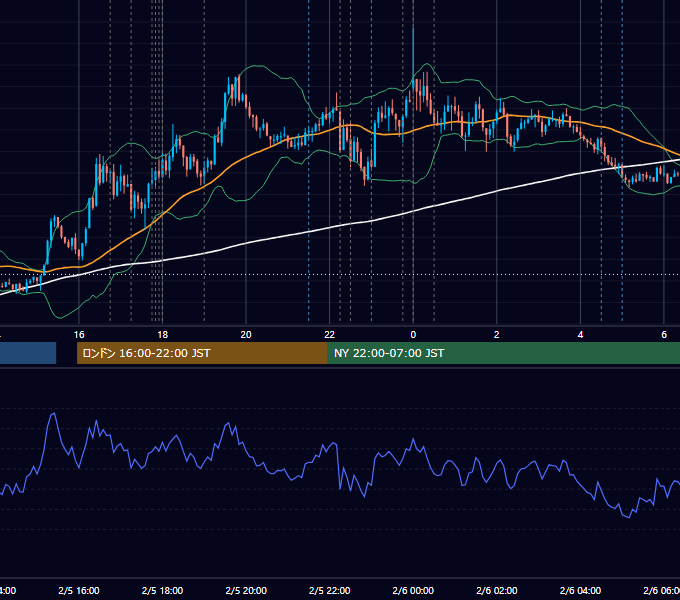680x600 pixels.
Task: Click the 22 hour label on price chart axis
Action: pos(330,335)
